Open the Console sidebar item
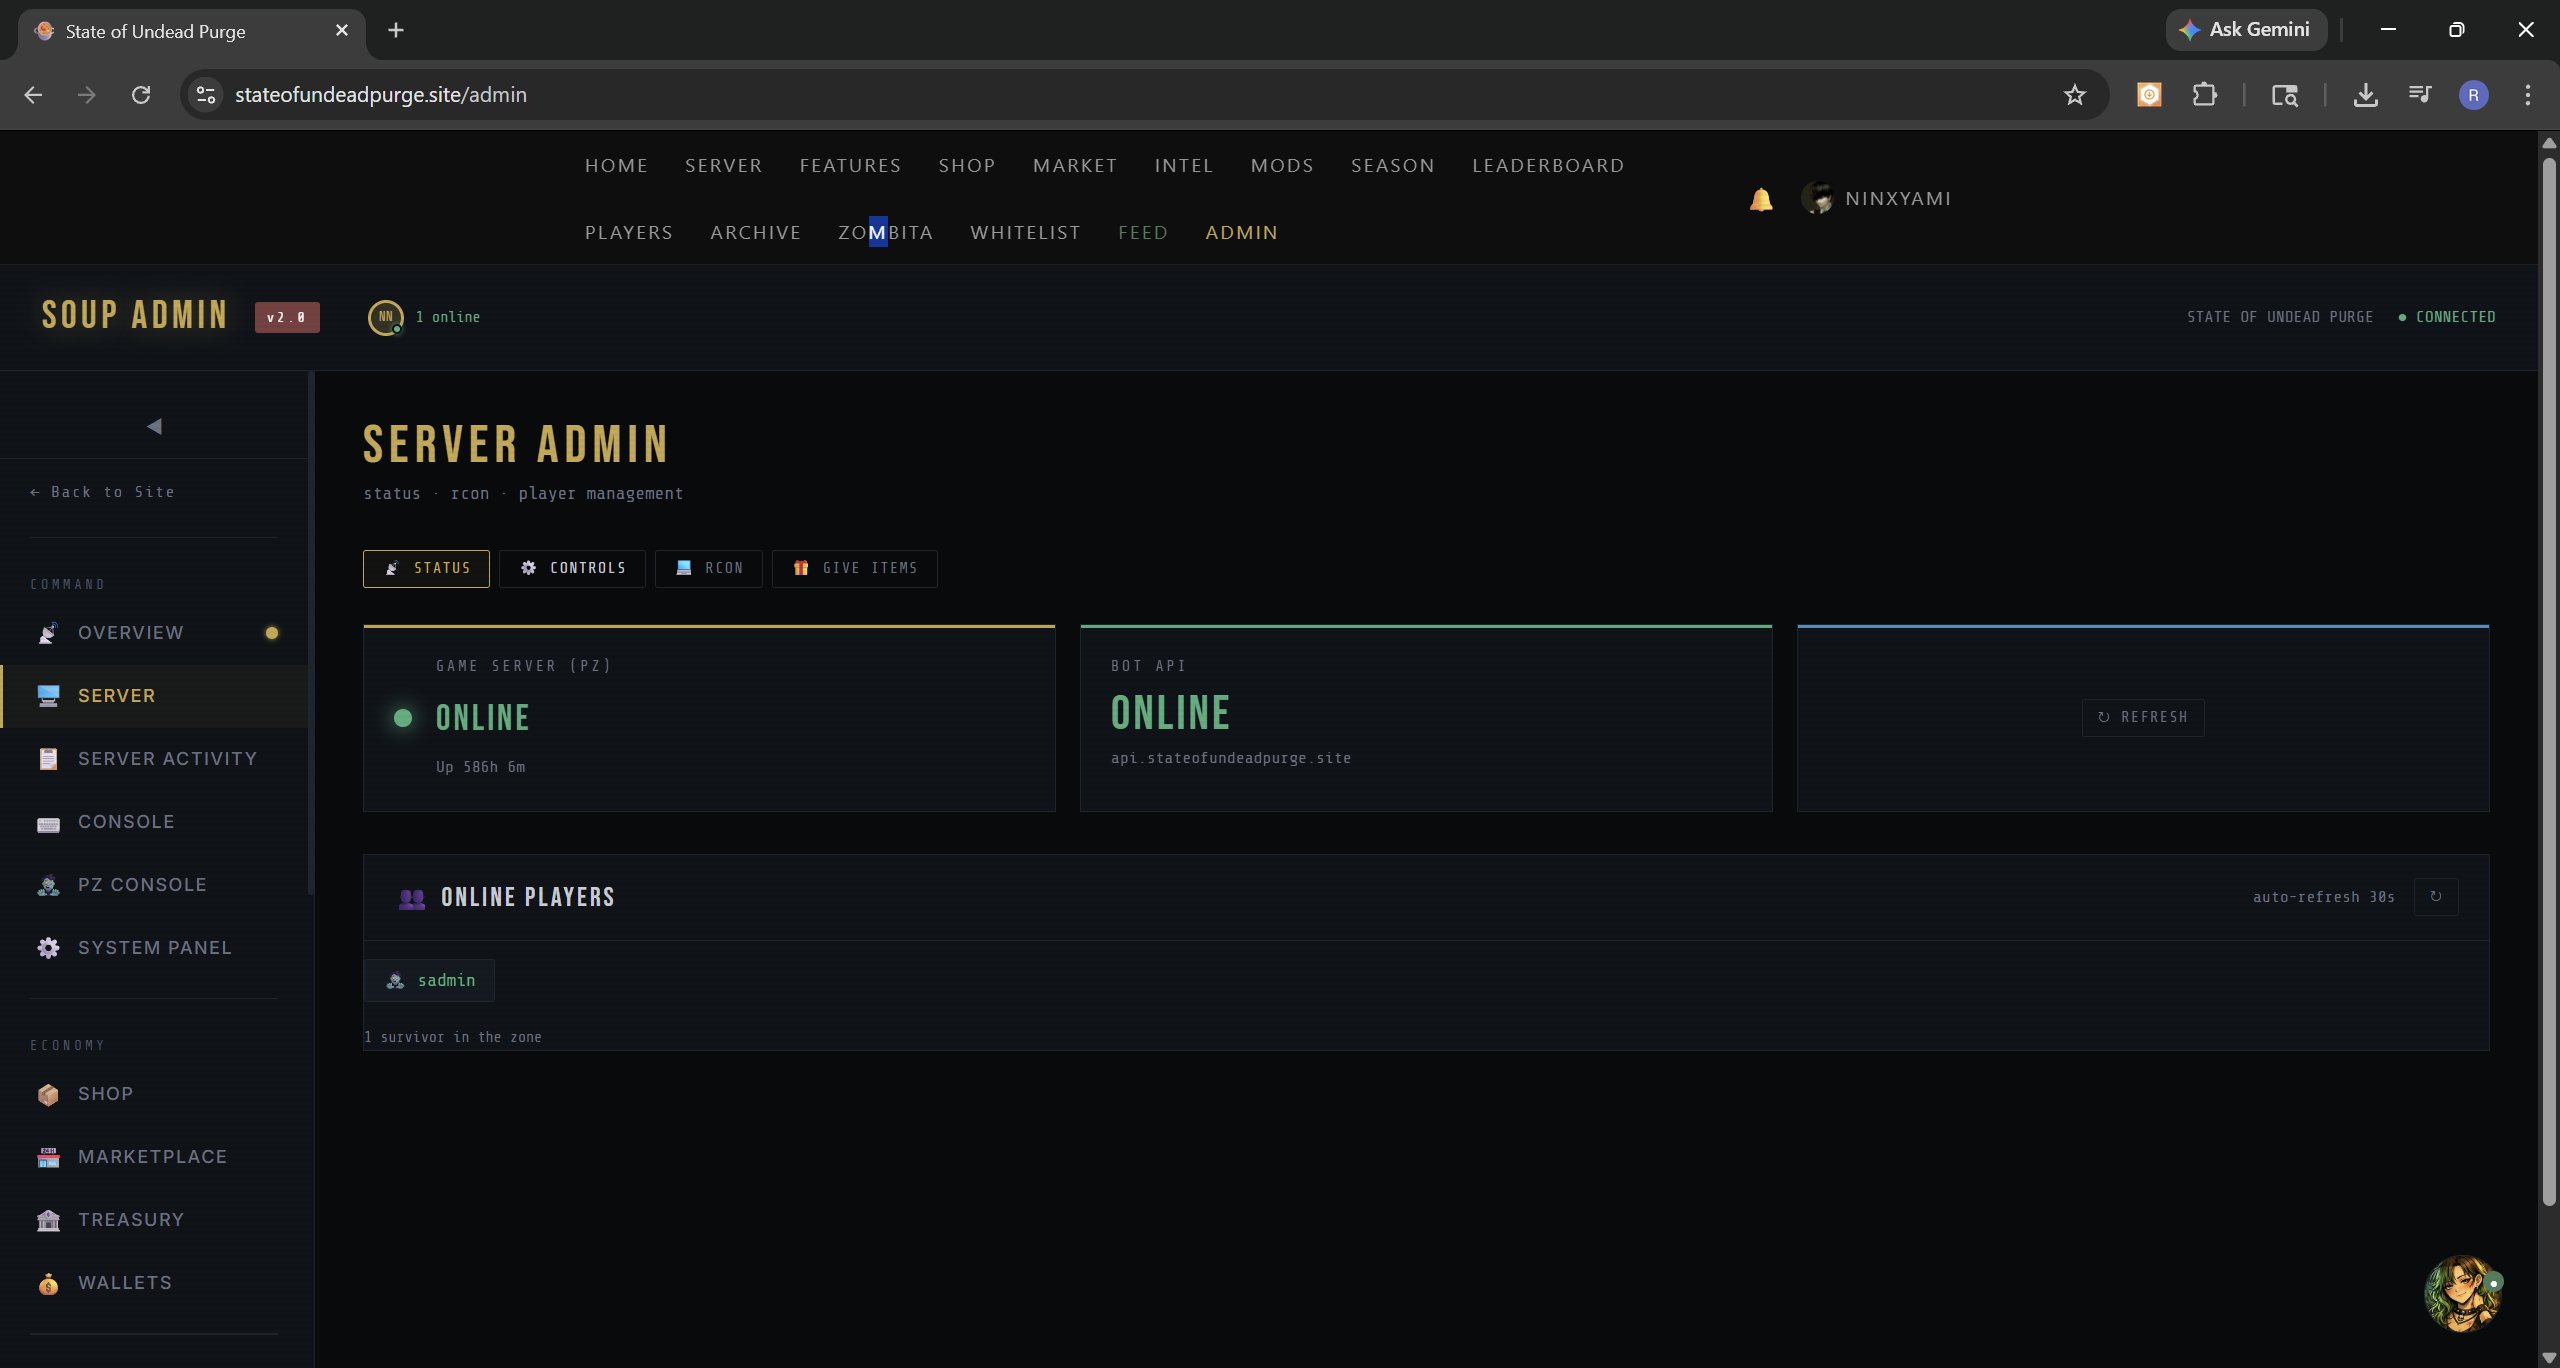Viewport: 2560px width, 1368px height. [x=154, y=822]
